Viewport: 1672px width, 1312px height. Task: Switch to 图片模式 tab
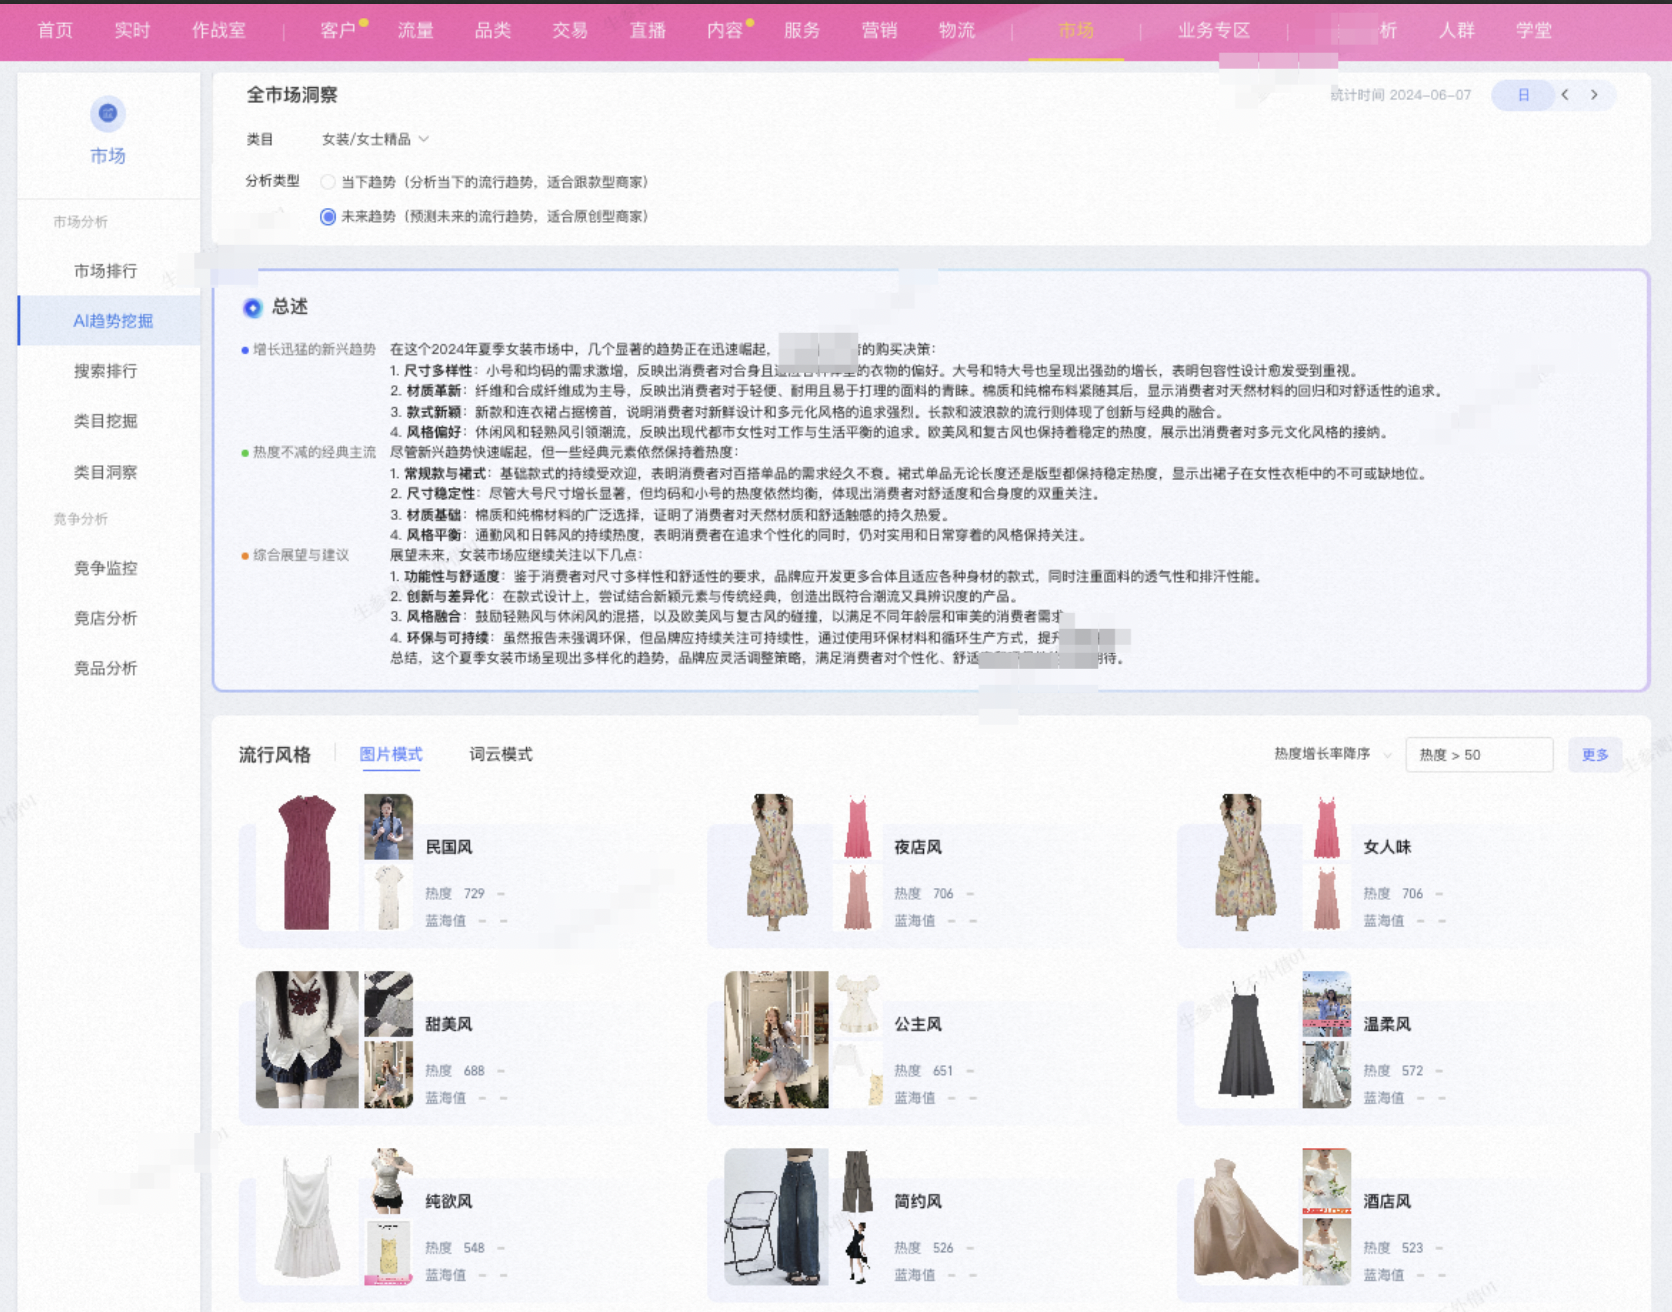point(391,754)
